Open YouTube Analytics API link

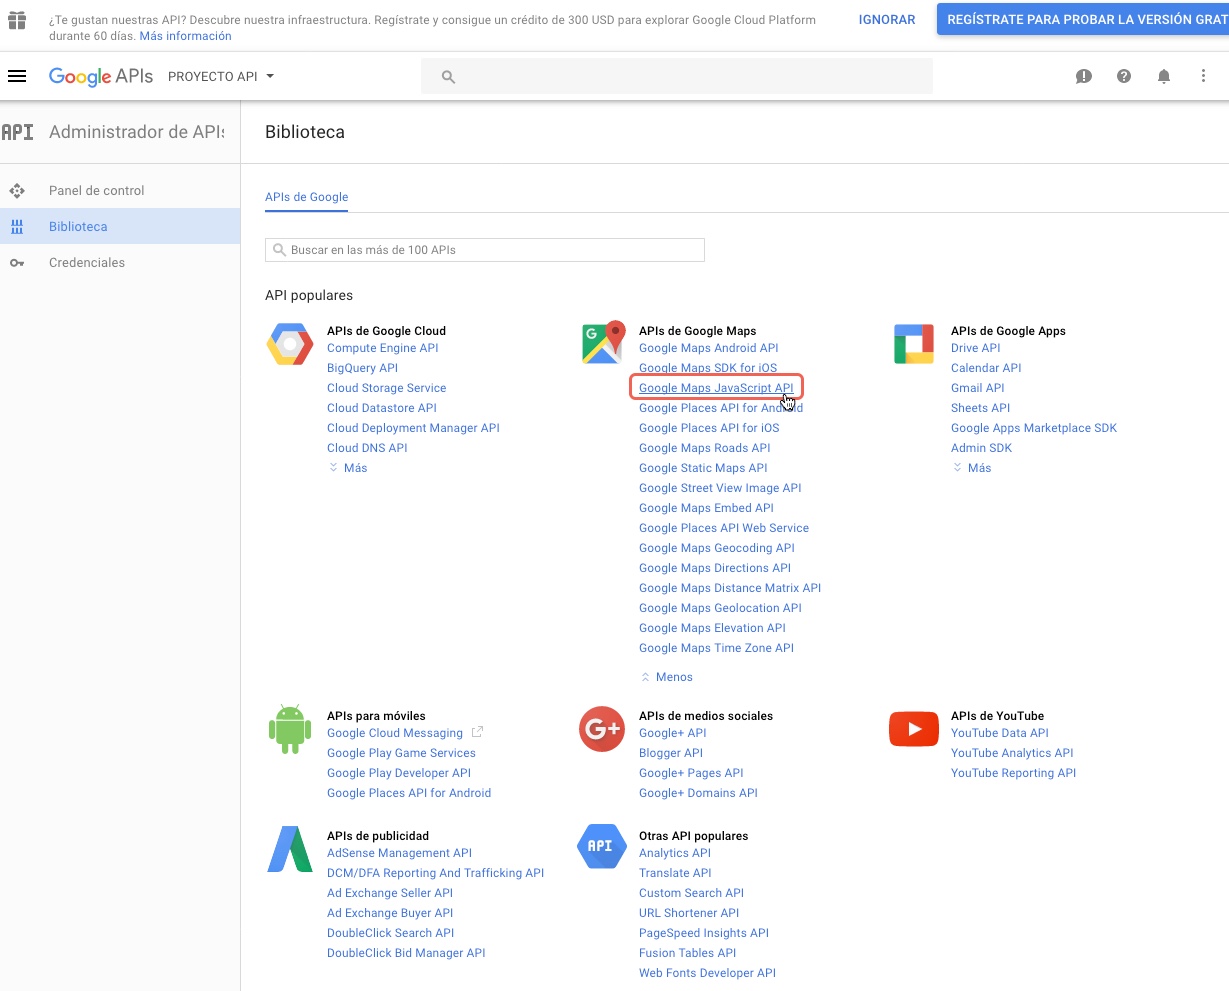coord(1012,753)
